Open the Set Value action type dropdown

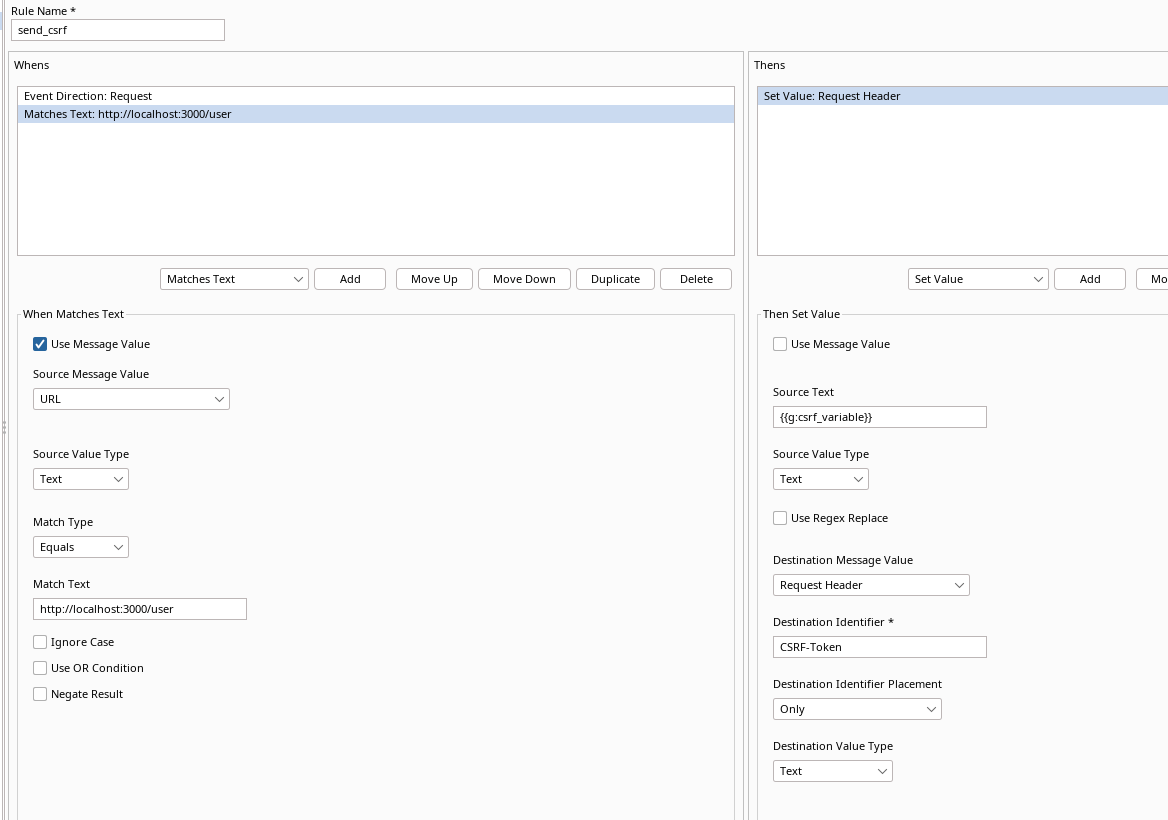click(977, 279)
